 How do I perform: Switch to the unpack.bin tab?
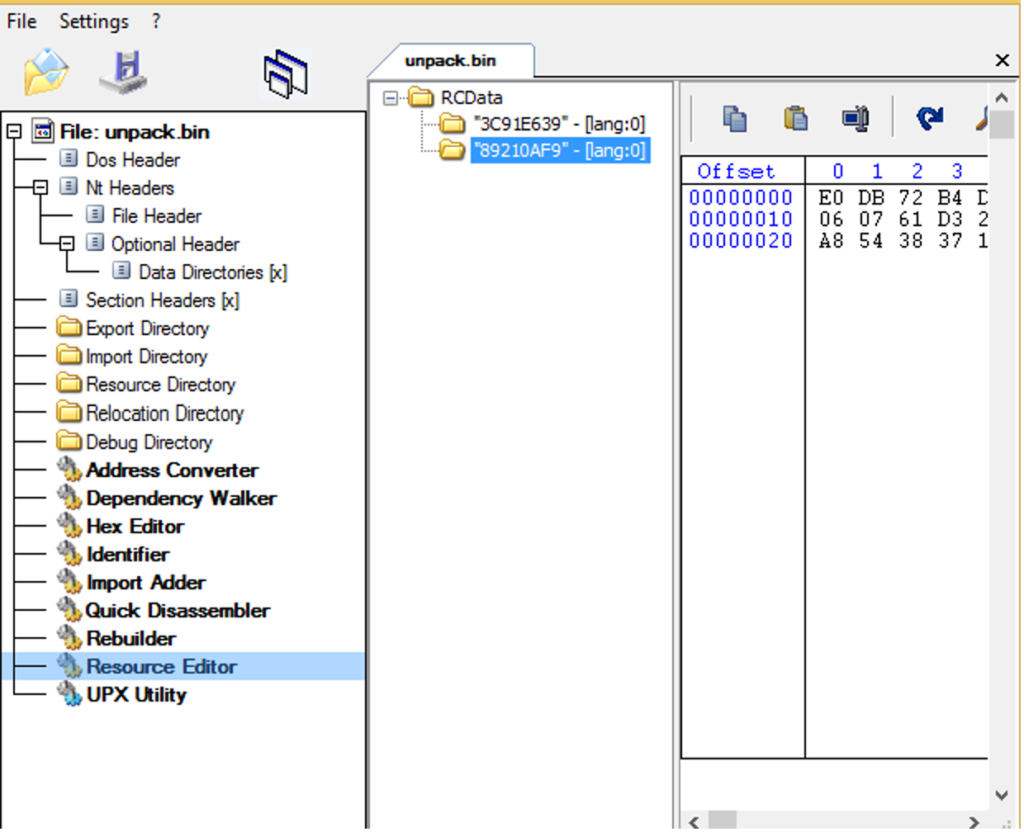click(x=450, y=60)
